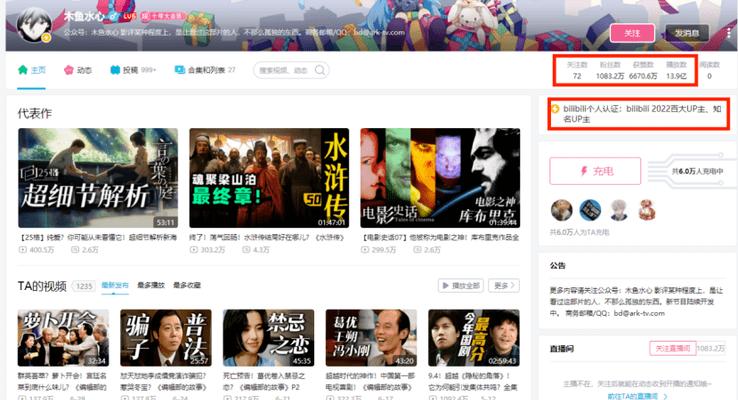Open the first charging supporter avatar
This screenshot has height=400, width=738.
click(x=562, y=210)
